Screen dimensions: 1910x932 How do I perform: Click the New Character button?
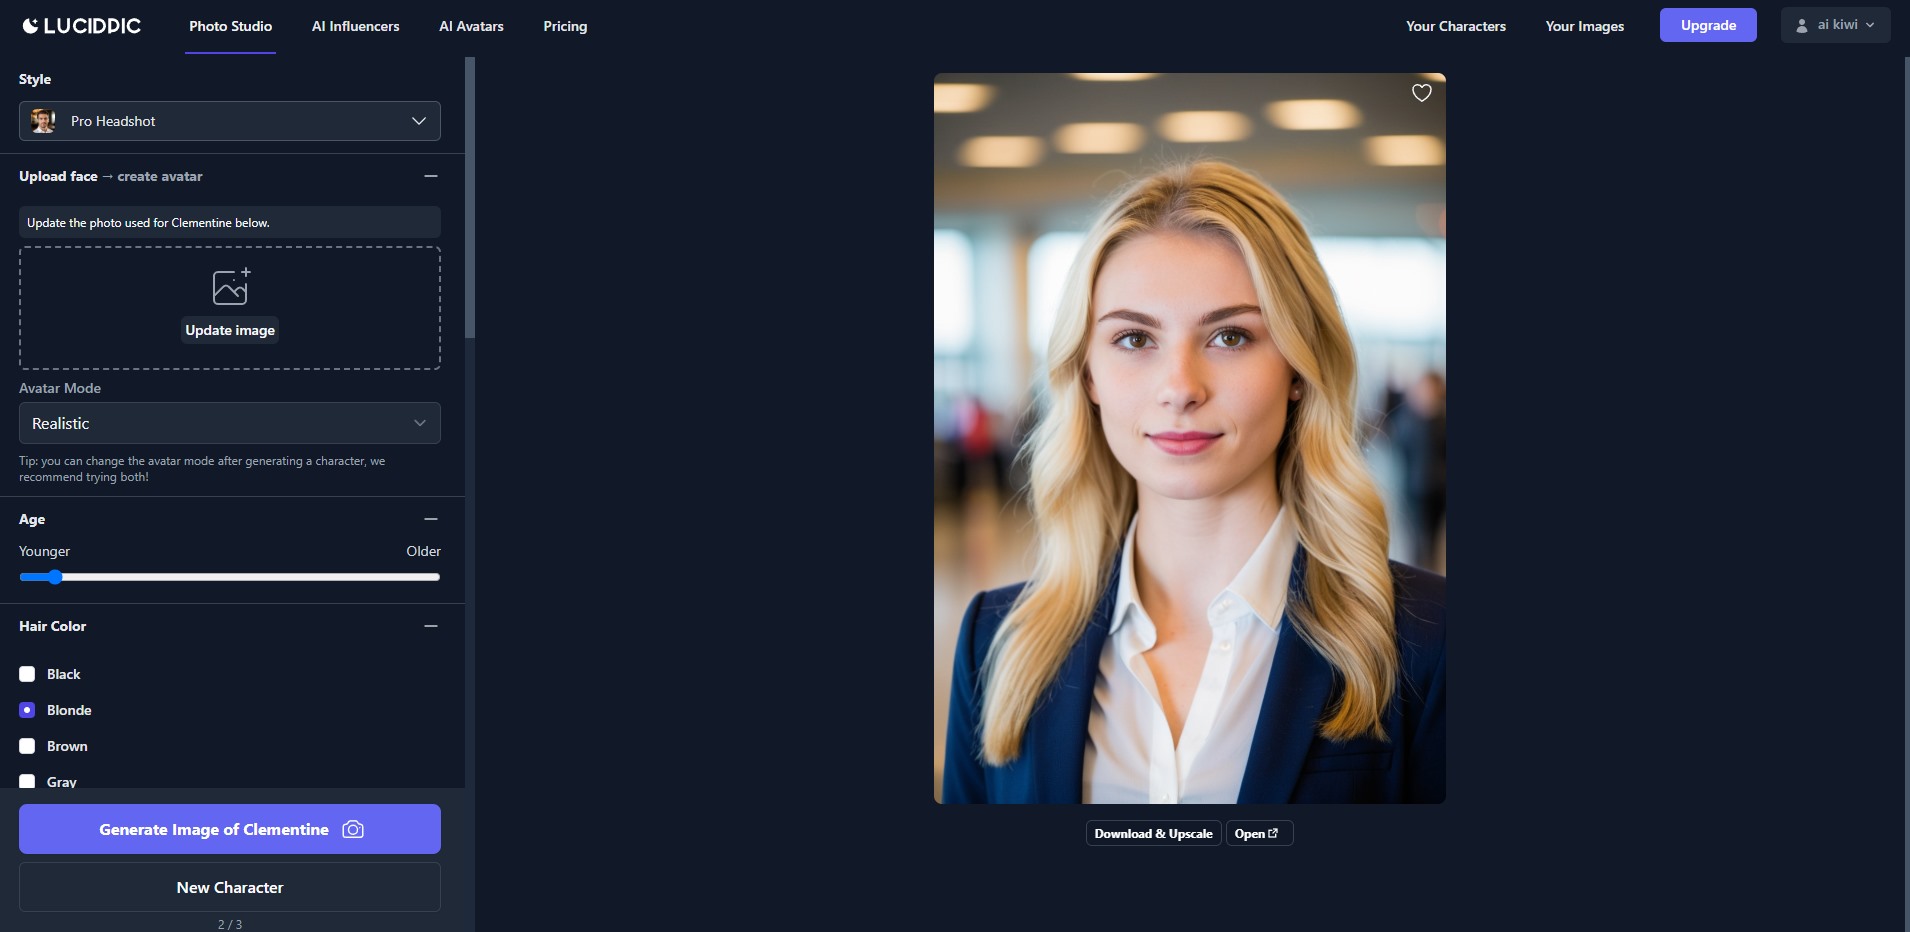pos(230,887)
